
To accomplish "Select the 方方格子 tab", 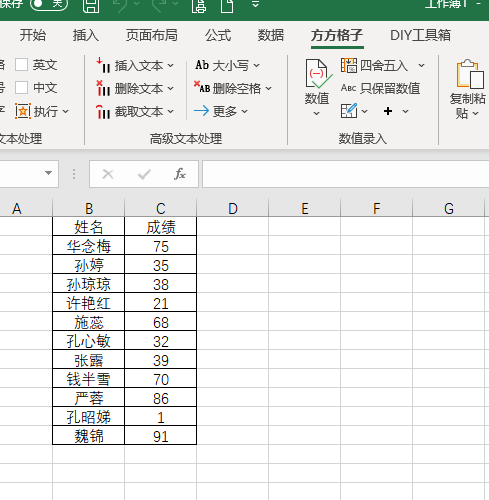I will point(337,35).
